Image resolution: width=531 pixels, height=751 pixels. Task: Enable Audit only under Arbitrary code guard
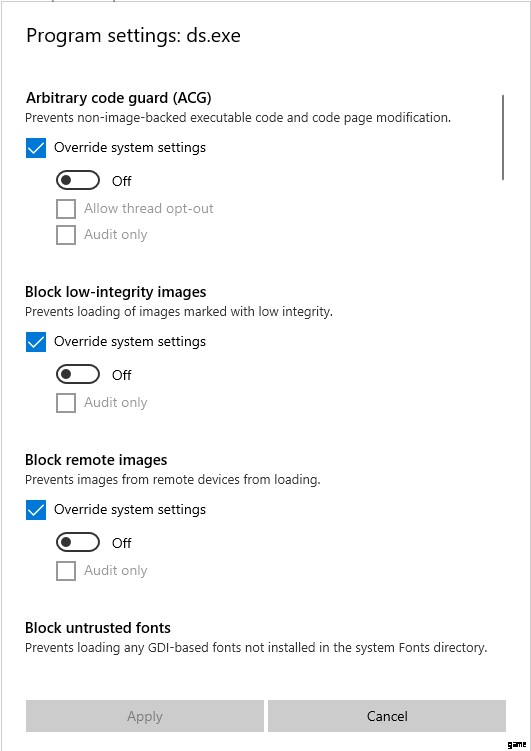[x=66, y=235]
